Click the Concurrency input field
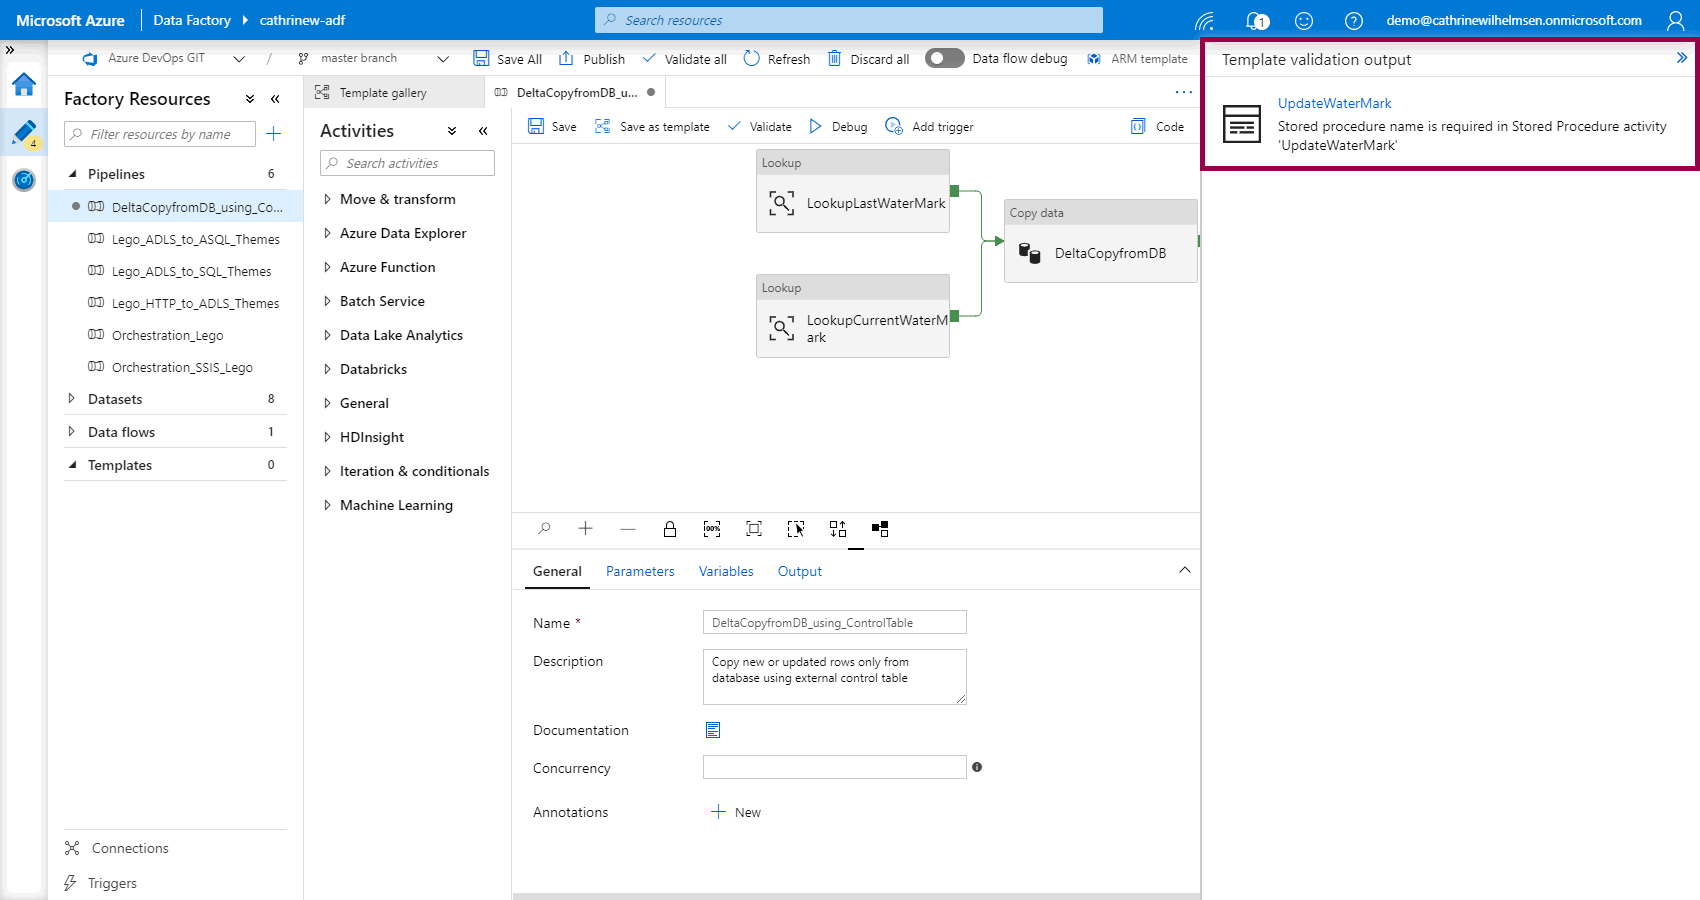The image size is (1700, 900). point(834,767)
